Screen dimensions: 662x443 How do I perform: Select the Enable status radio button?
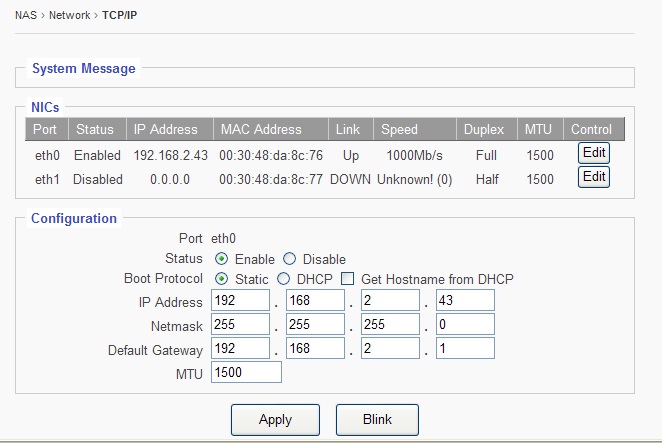pyautogui.click(x=221, y=259)
